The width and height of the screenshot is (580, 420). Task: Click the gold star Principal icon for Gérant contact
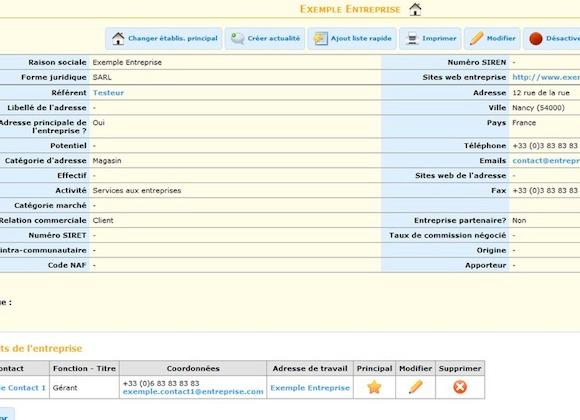click(374, 387)
